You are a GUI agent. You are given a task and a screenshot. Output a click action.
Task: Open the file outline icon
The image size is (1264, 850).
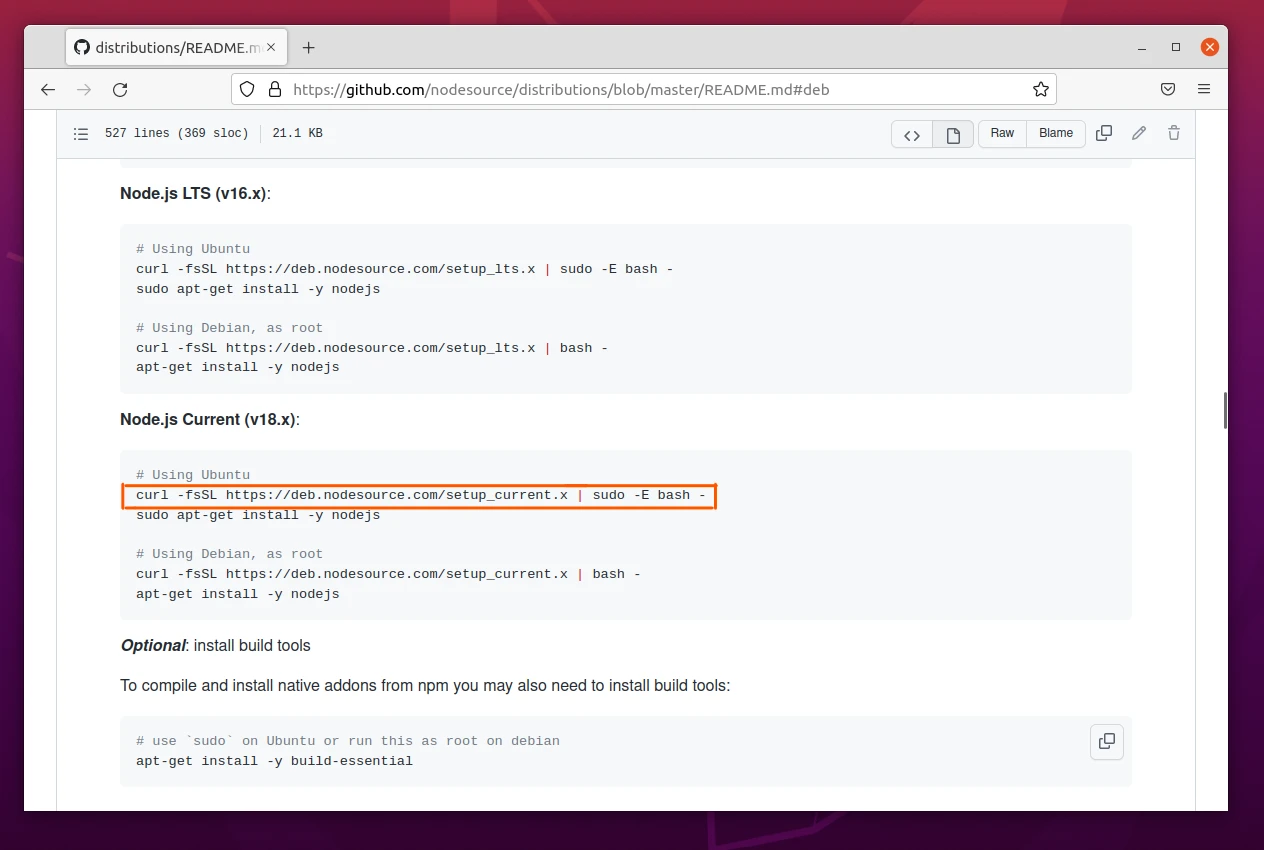(81, 133)
